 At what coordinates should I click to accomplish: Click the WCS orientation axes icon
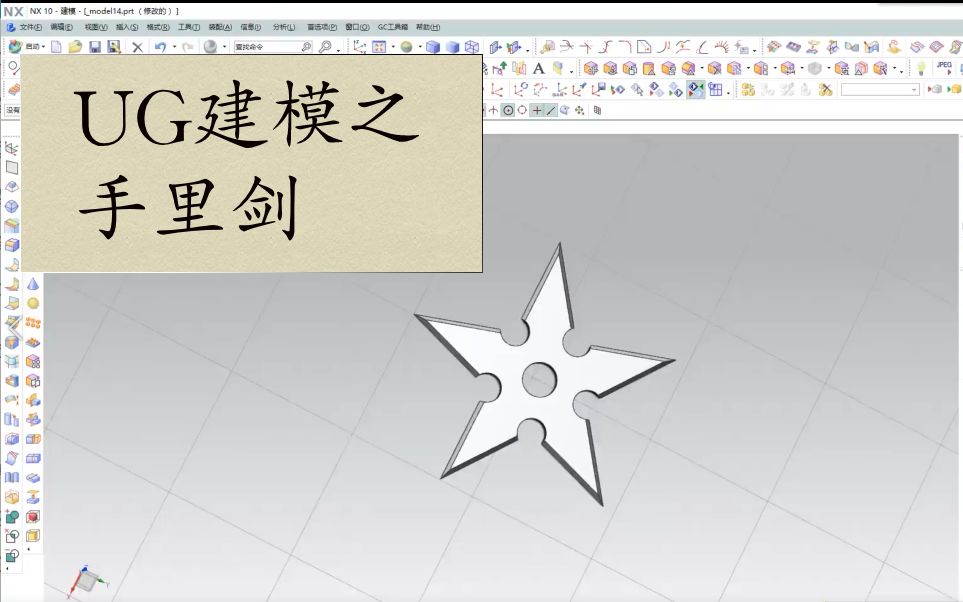pos(360,47)
